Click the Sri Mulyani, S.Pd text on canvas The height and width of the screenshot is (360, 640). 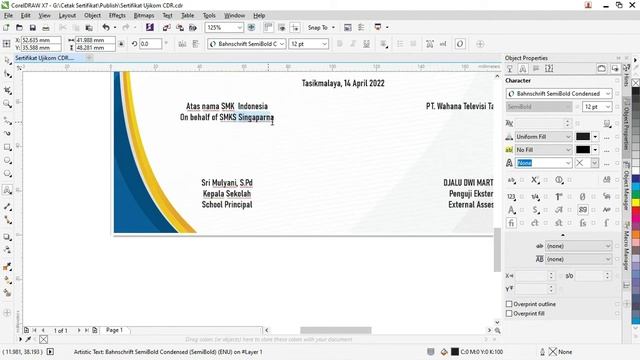click(227, 182)
